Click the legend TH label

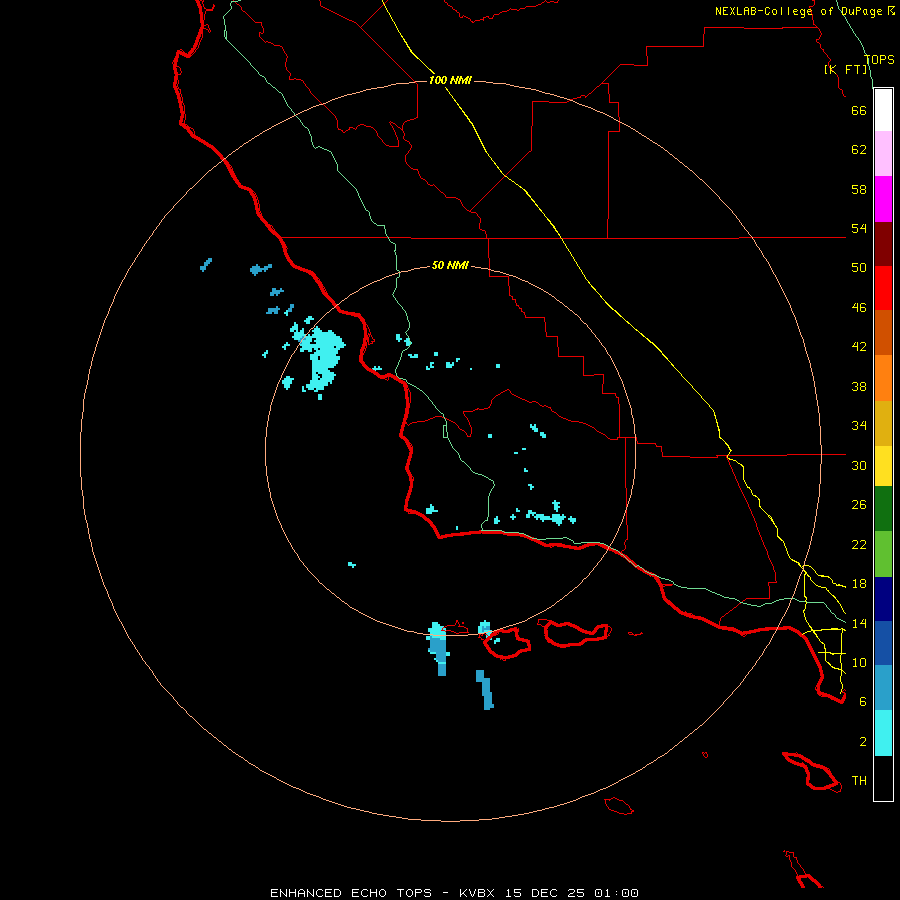click(x=859, y=781)
